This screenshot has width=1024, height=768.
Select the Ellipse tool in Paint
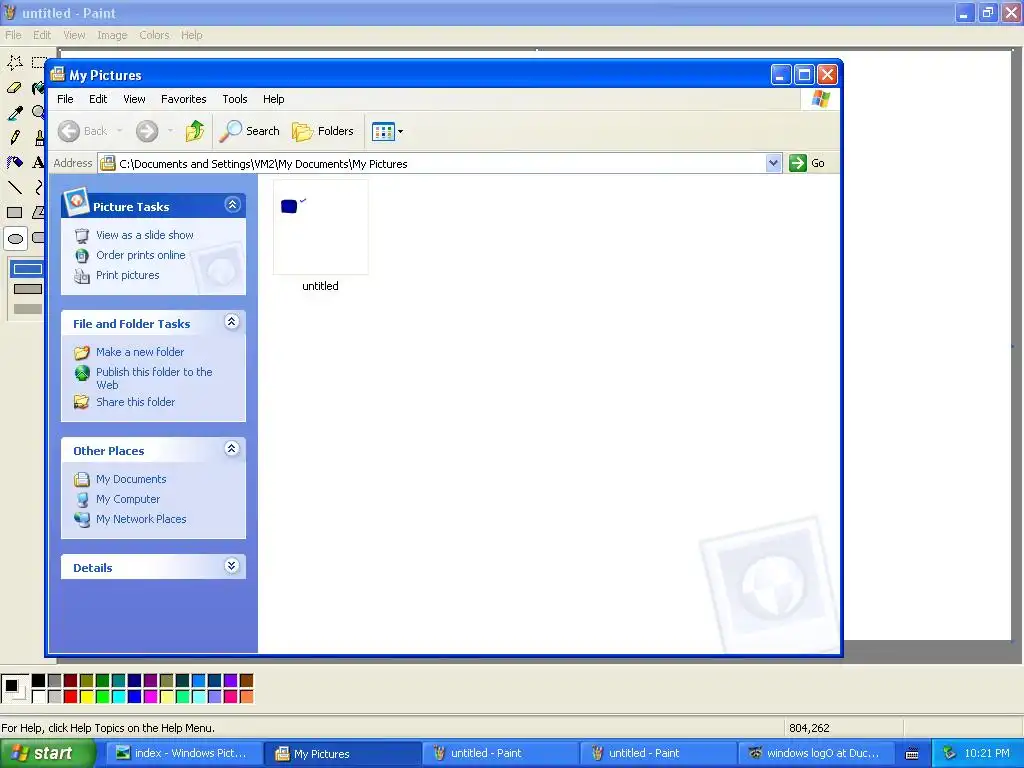pyautogui.click(x=15, y=238)
